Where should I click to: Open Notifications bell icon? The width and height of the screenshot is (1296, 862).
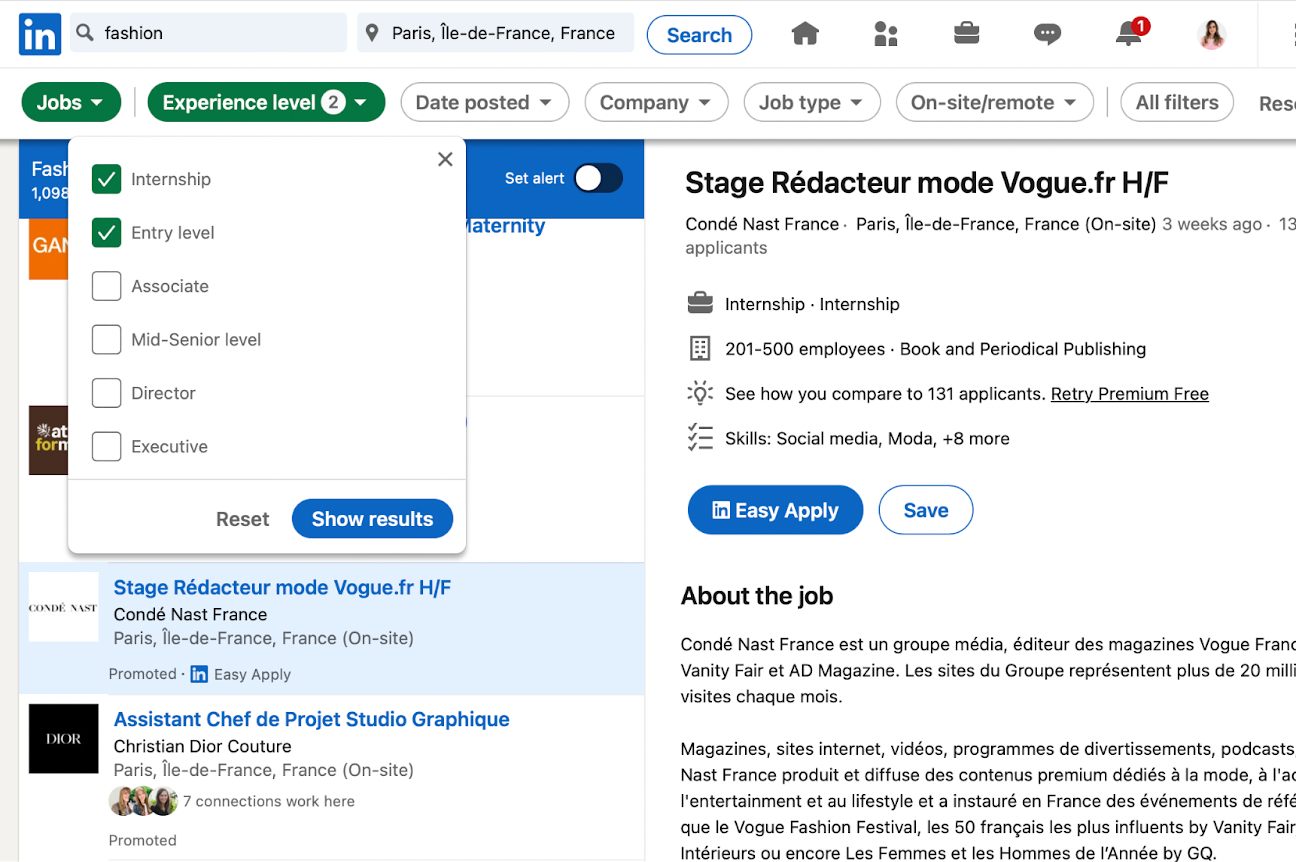1129,33
